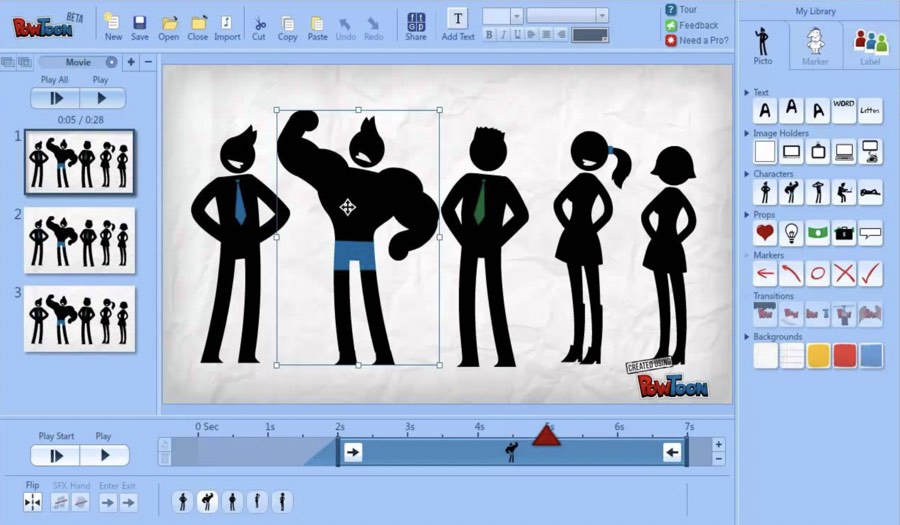Collapse the Characters section in library
Screen dimensions: 900x525
(747, 174)
